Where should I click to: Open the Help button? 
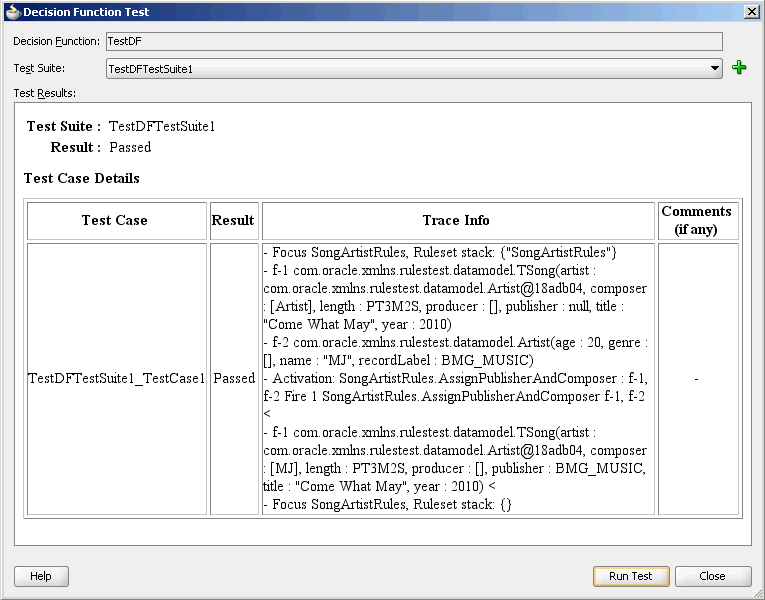(41, 576)
